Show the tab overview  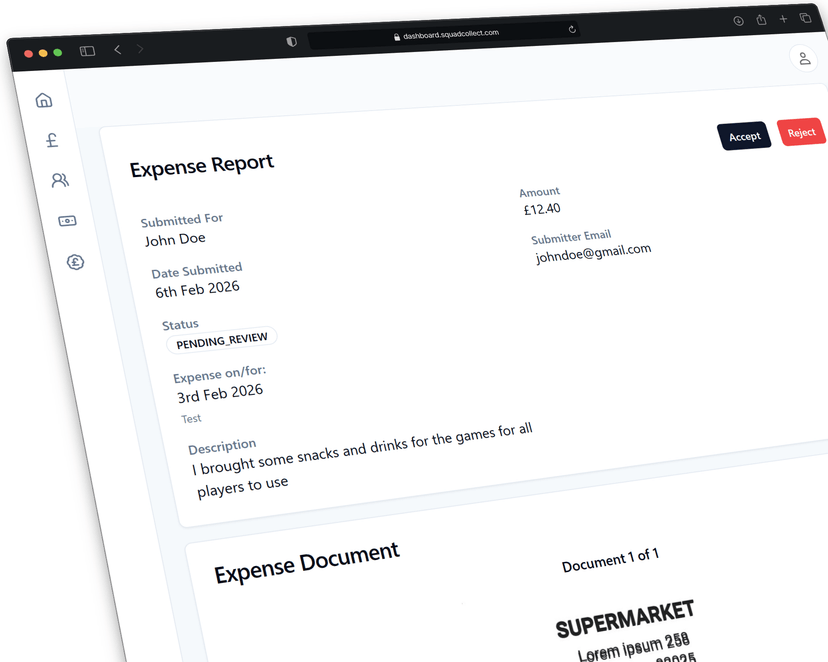[805, 19]
